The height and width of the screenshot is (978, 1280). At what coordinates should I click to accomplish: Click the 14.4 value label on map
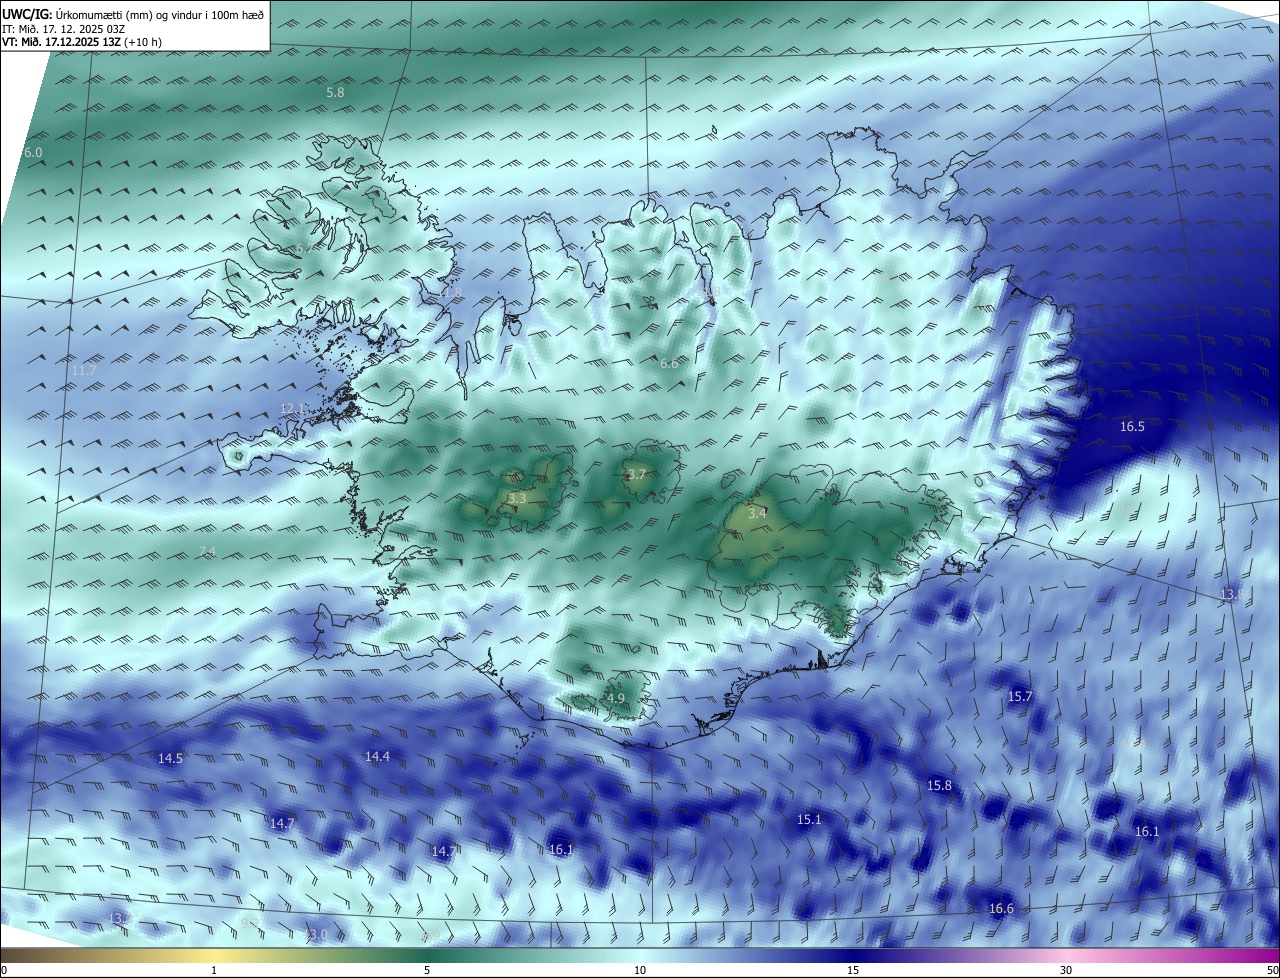377,757
